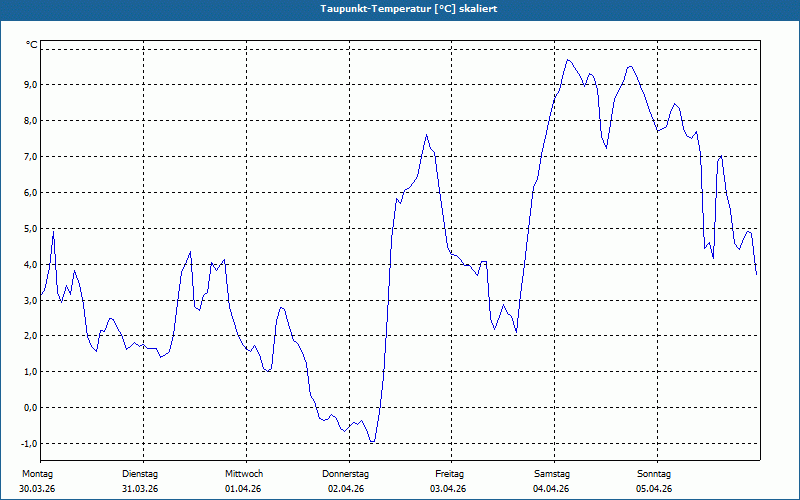
Task: Click the -1,0 y-axis label
Action: pos(29,443)
